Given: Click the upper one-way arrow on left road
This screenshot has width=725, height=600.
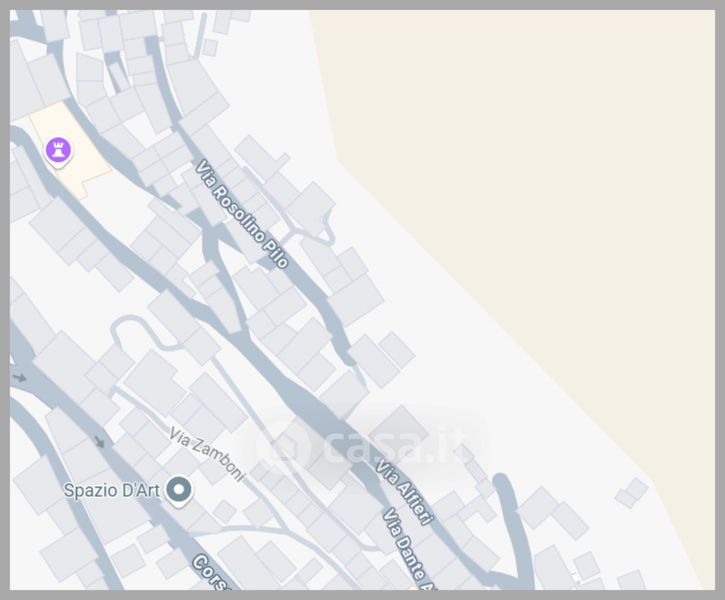Looking at the screenshot, I should pos(19,378).
